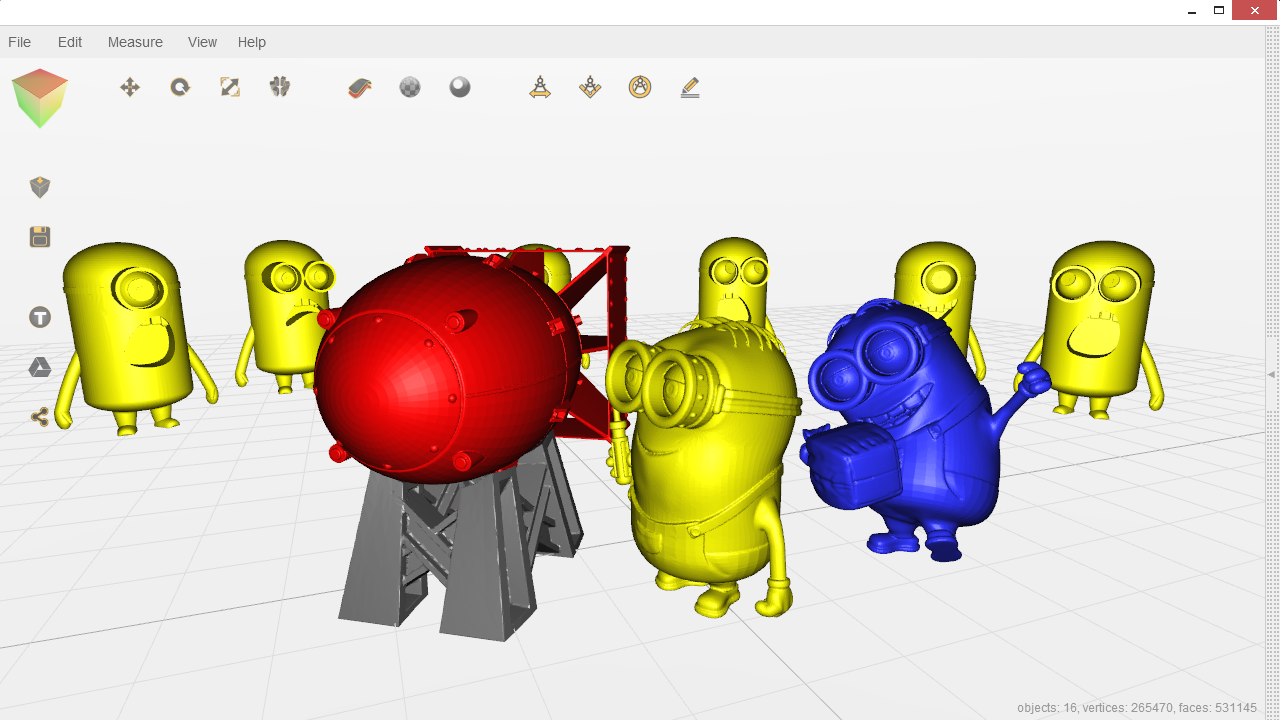Toggle the glossy sphere shading mode

pos(460,88)
